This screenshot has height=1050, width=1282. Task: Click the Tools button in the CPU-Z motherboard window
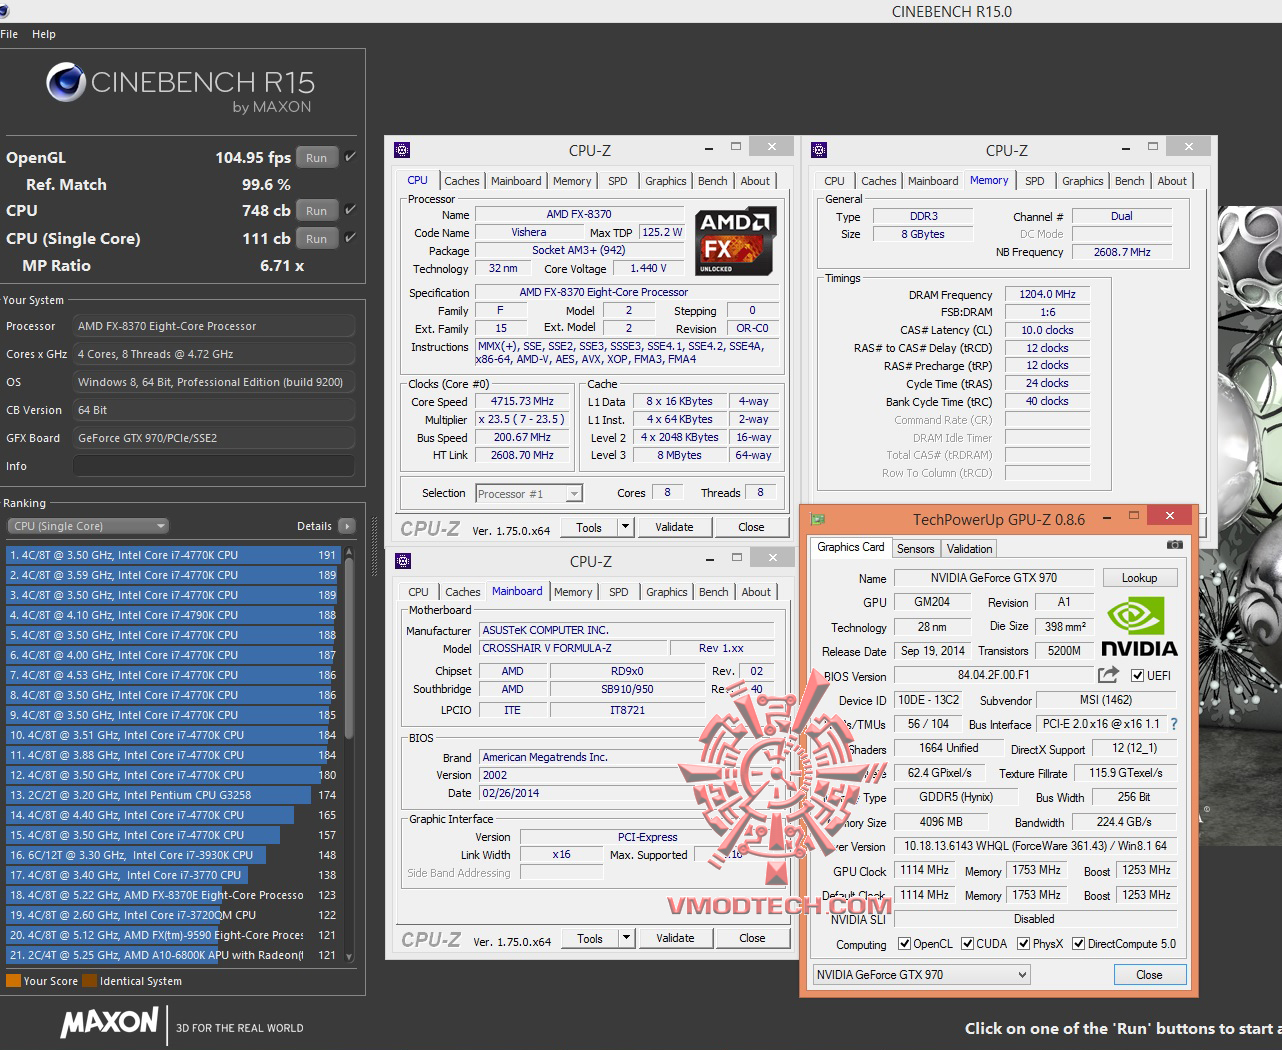coord(590,938)
